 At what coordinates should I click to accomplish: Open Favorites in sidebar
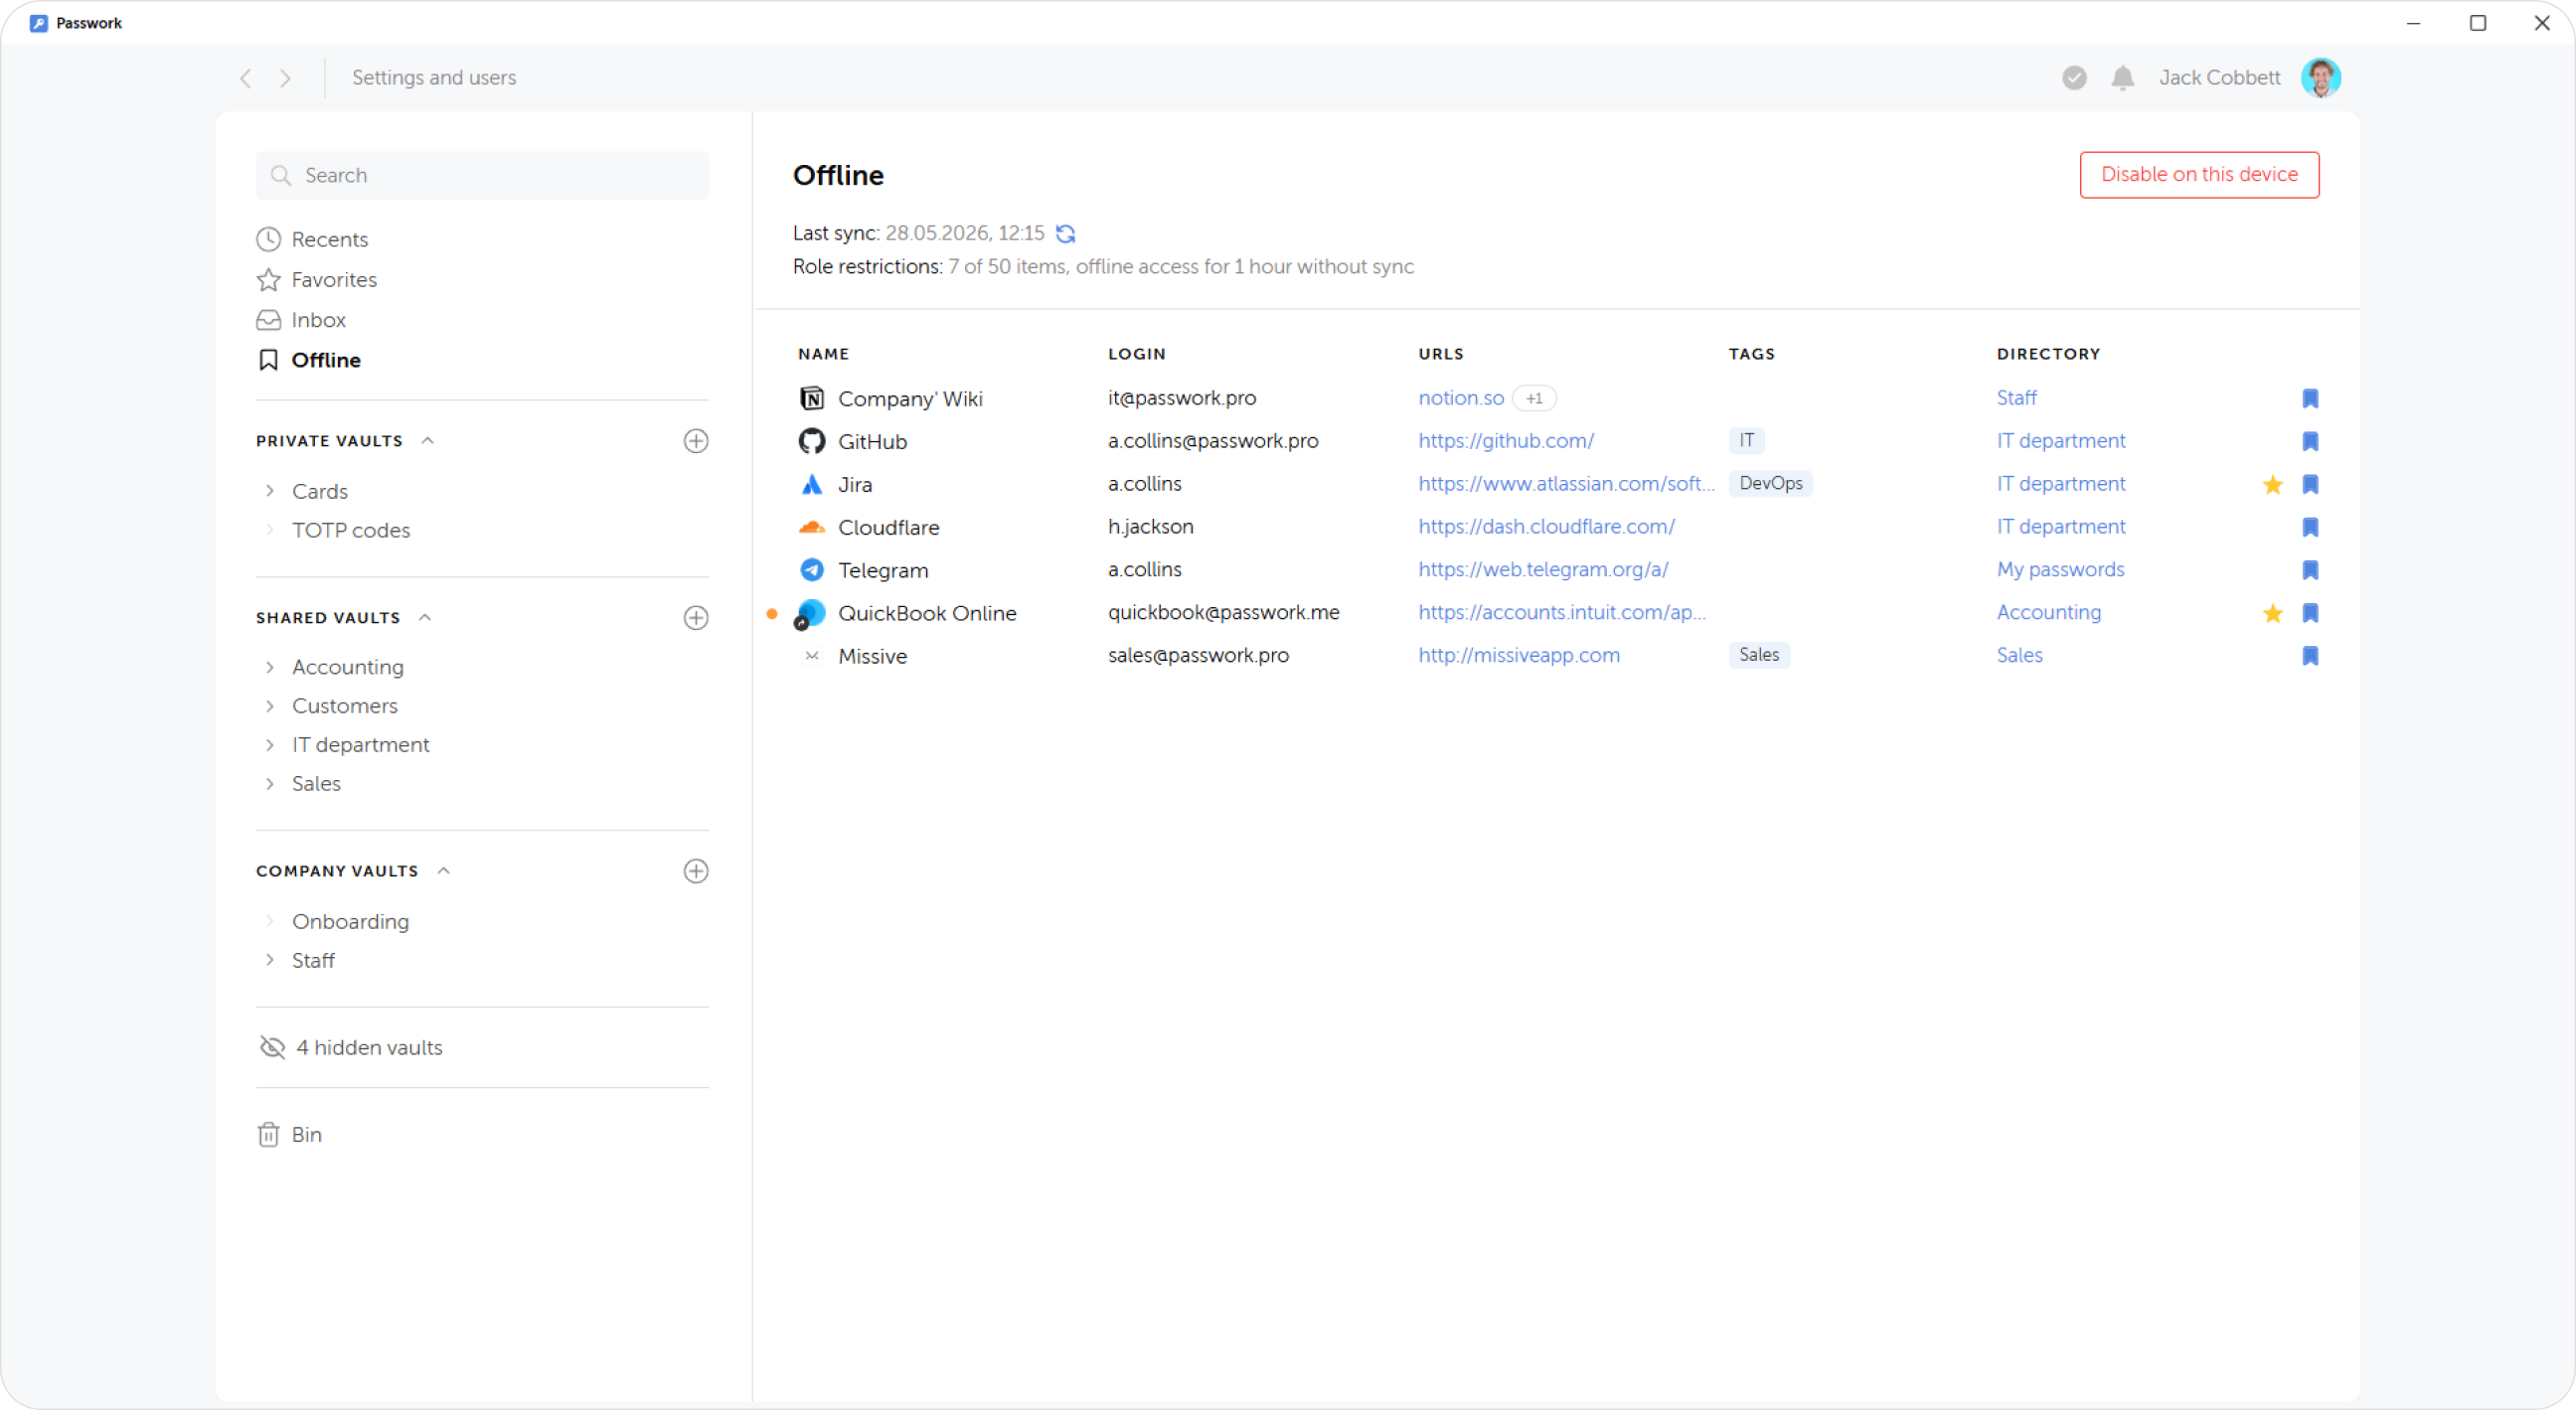(x=316, y=280)
